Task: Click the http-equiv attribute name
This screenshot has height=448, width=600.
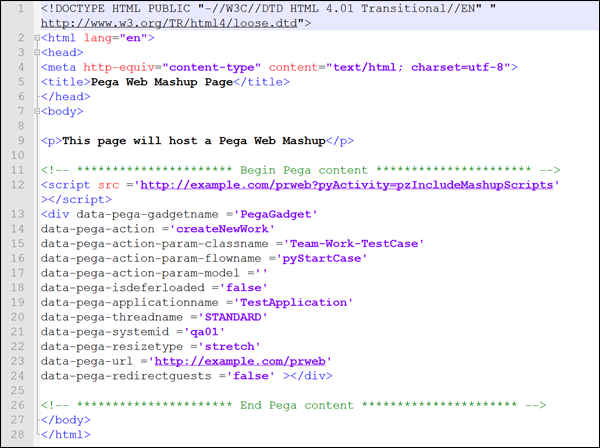Action: pyautogui.click(x=119, y=67)
